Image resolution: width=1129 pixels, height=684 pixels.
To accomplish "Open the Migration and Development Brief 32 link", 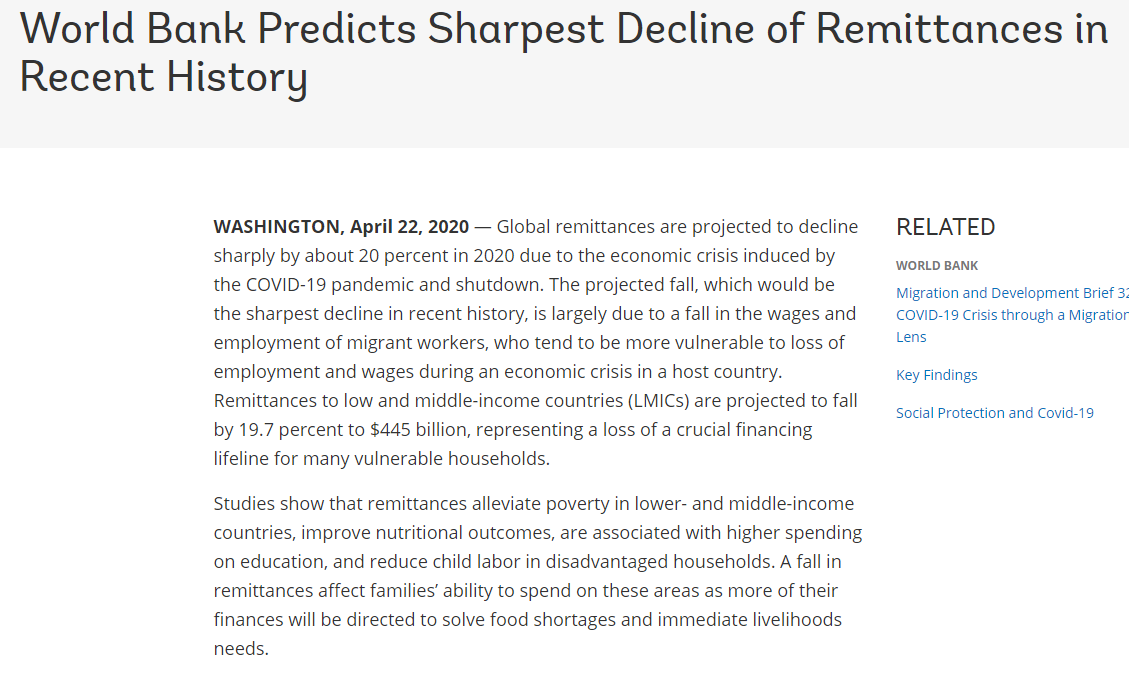I will [x=1011, y=293].
